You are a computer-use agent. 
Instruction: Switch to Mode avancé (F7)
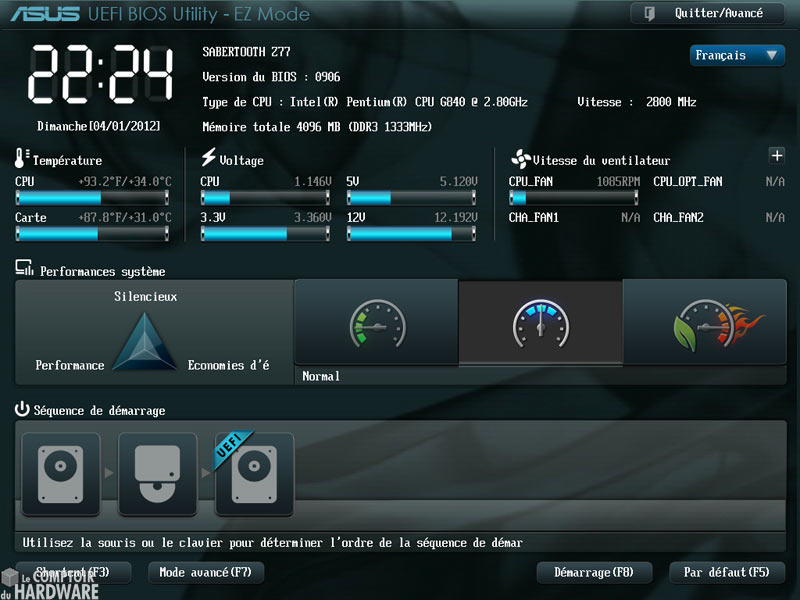[x=206, y=572]
